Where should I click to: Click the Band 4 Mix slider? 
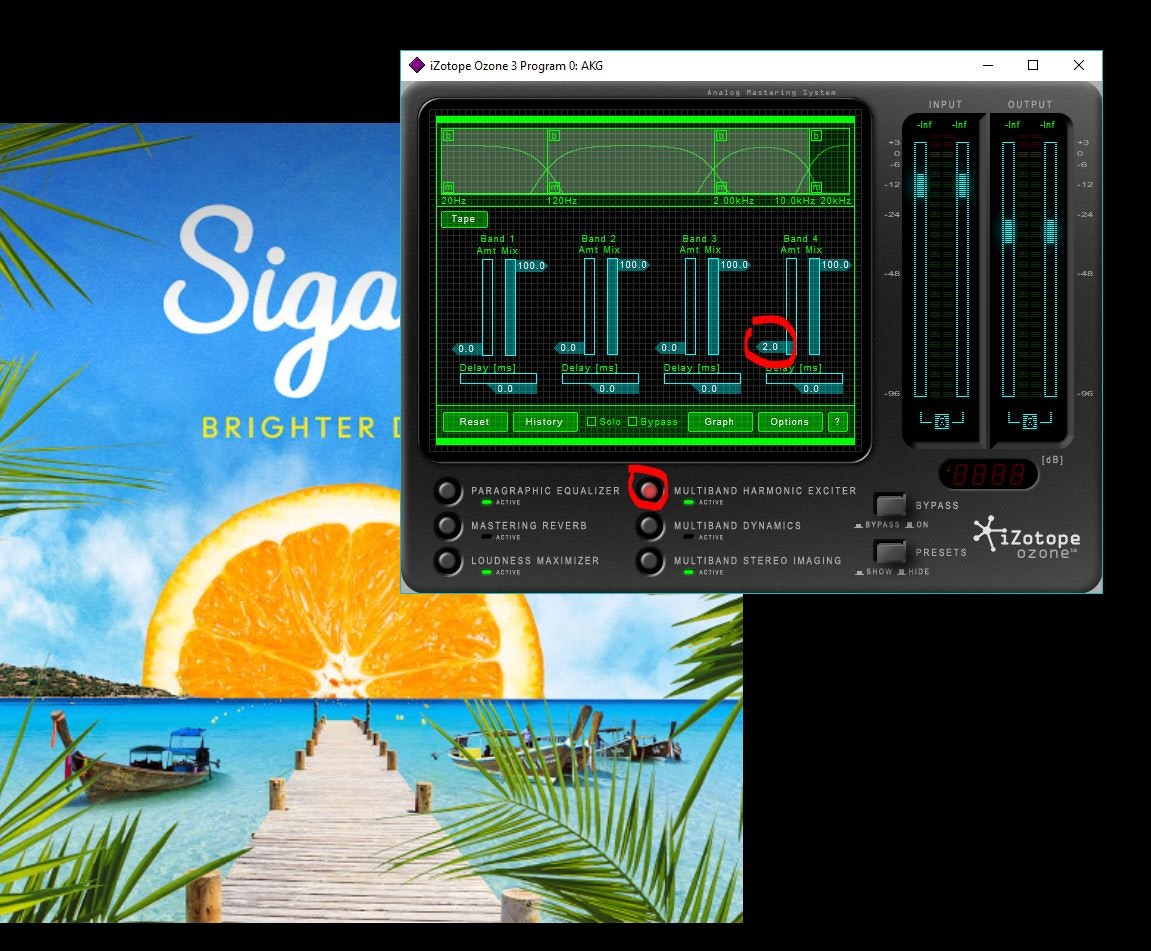coord(814,307)
